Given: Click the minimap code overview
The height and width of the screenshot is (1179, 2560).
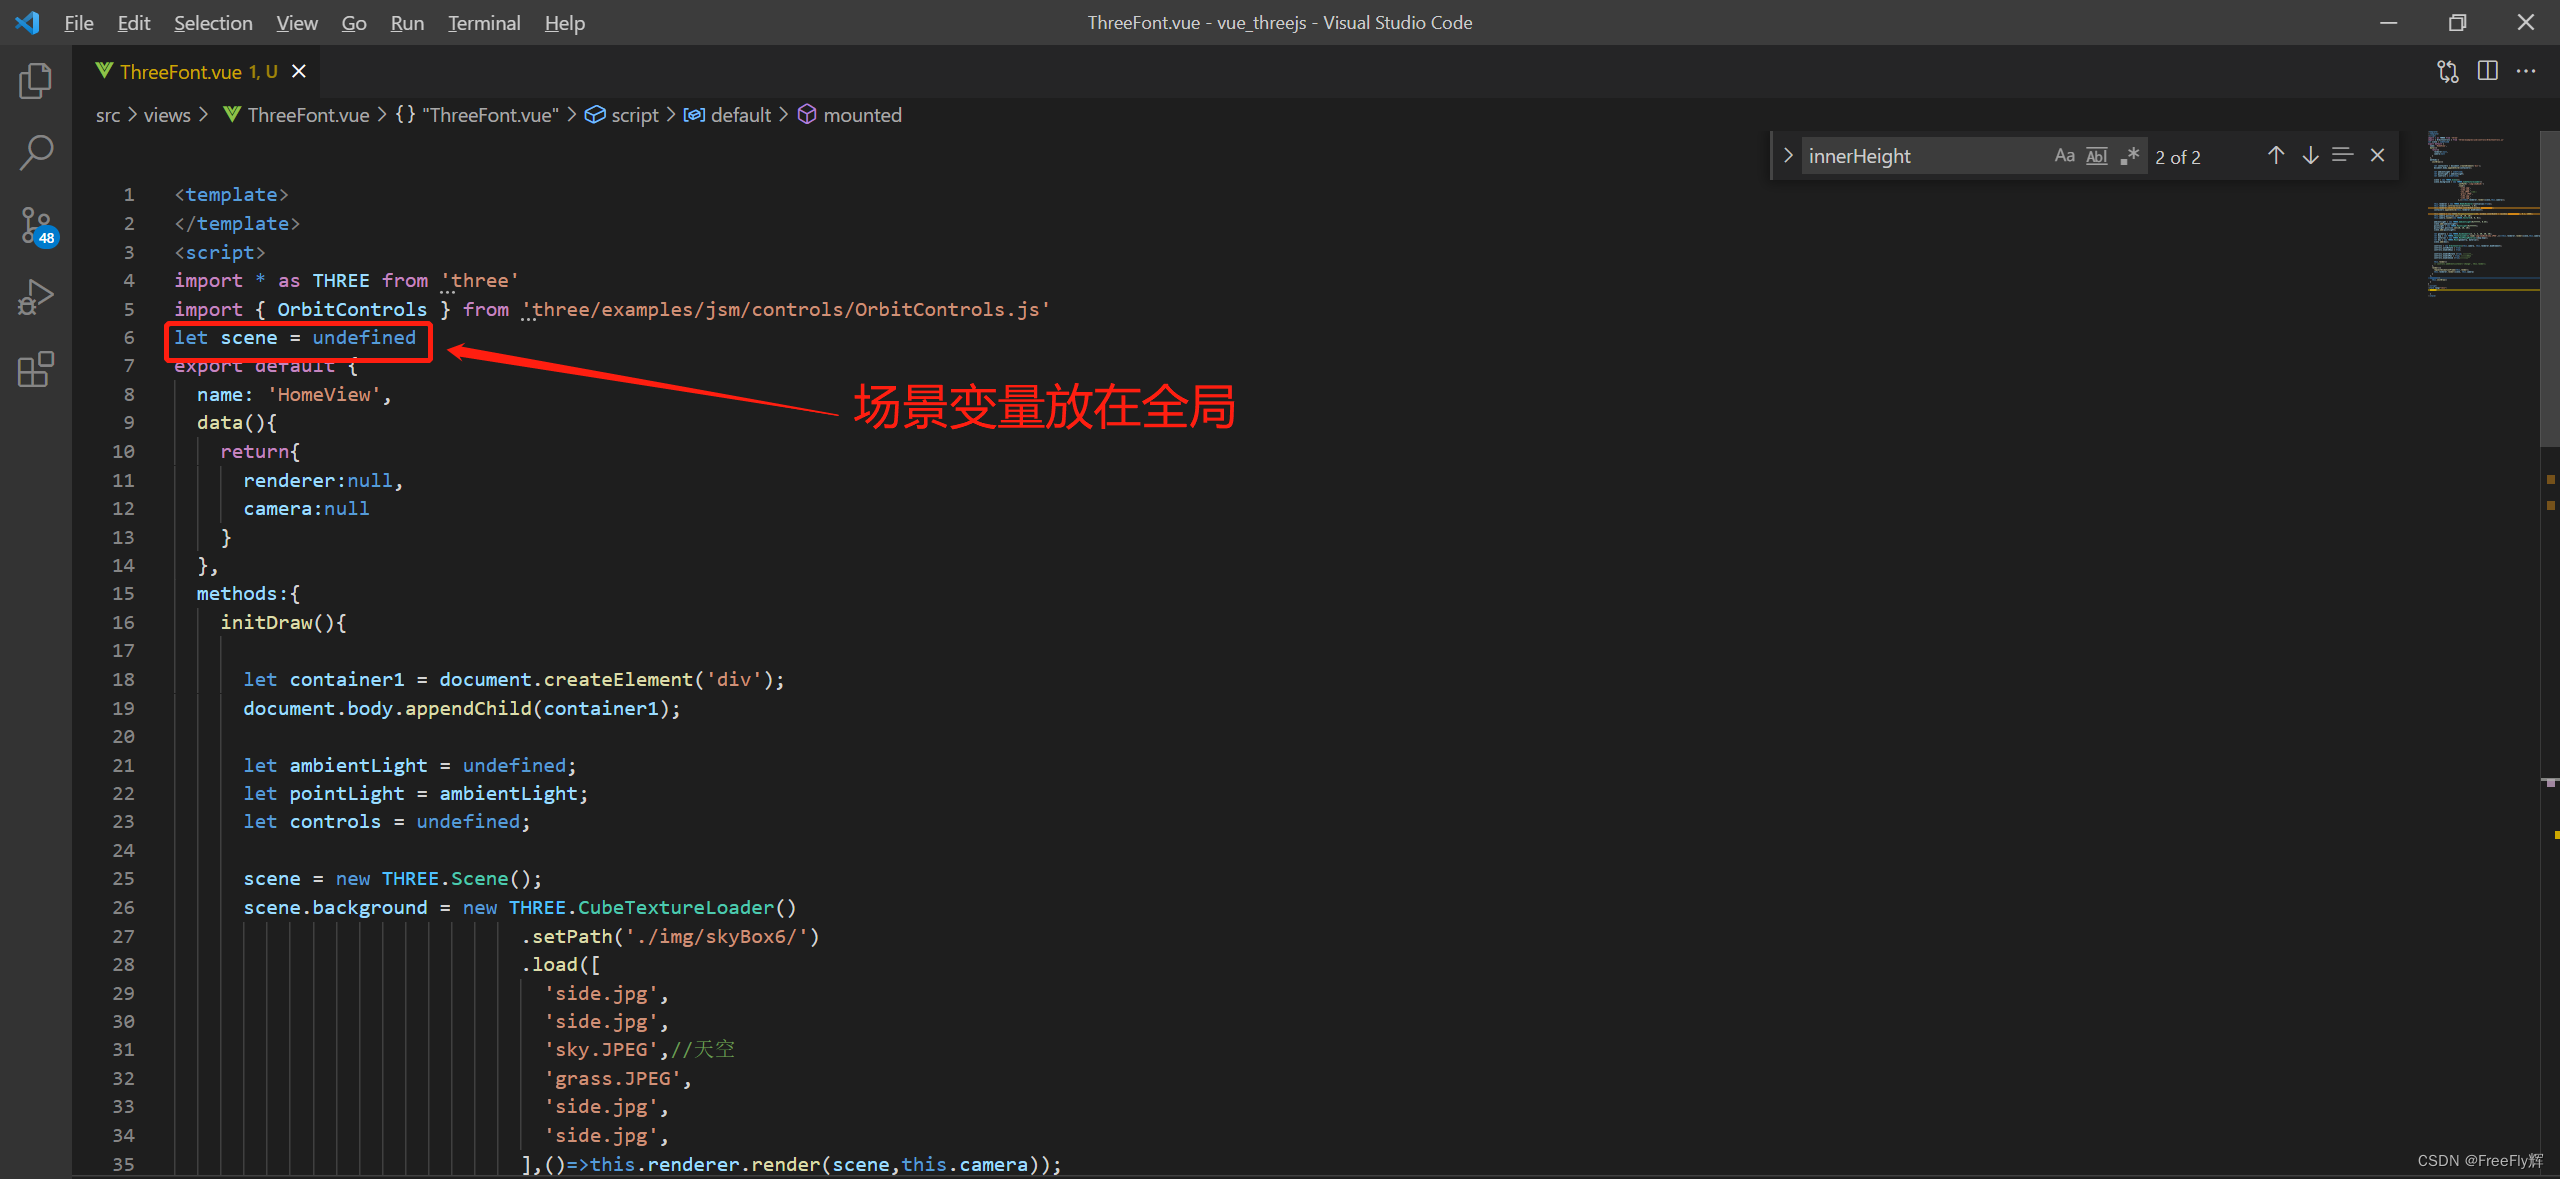Looking at the screenshot, I should pyautogui.click(x=2482, y=215).
